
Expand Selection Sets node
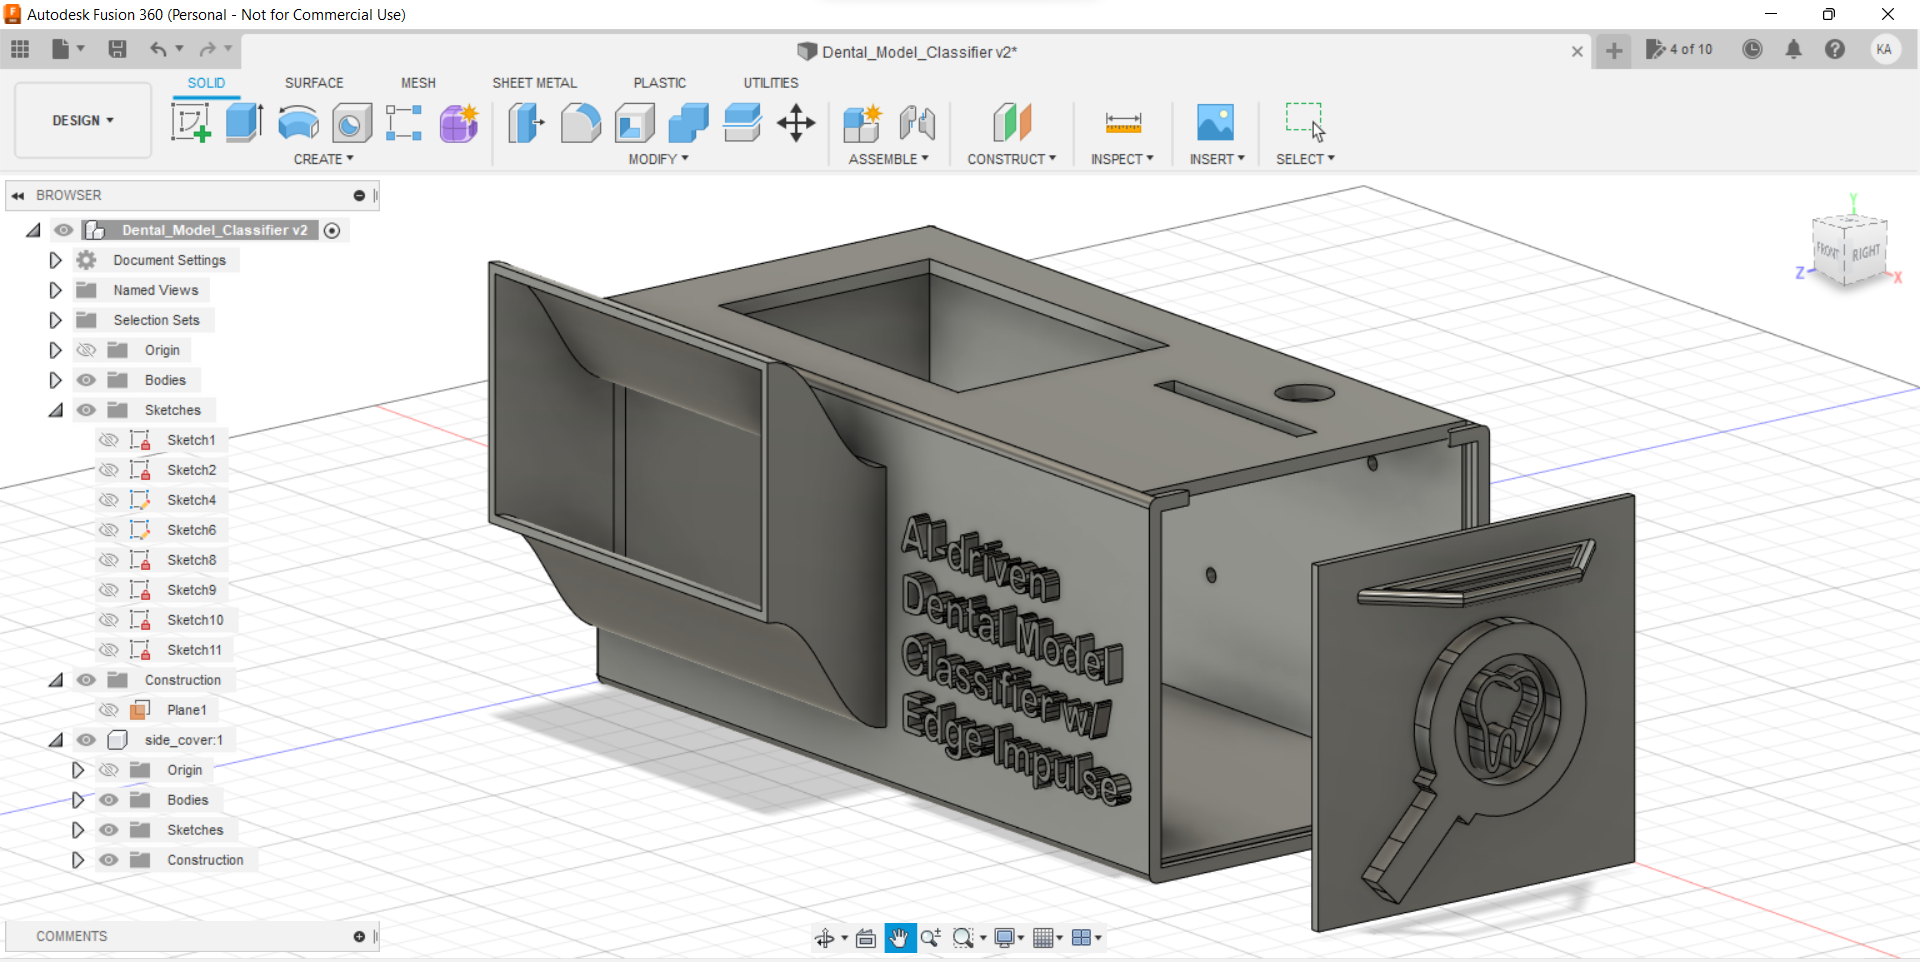tap(55, 320)
